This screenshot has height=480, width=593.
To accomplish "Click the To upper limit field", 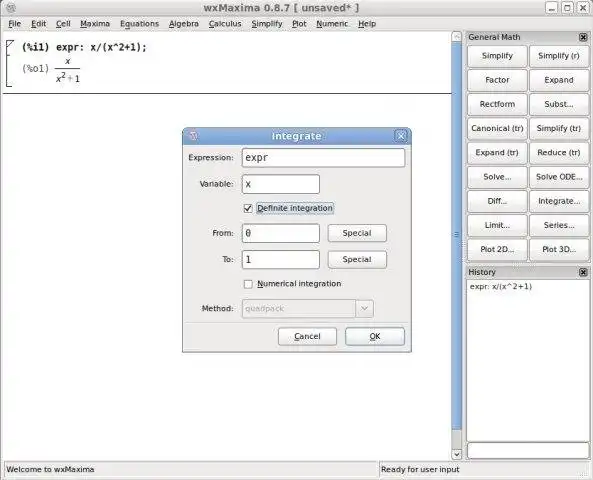I will point(281,259).
